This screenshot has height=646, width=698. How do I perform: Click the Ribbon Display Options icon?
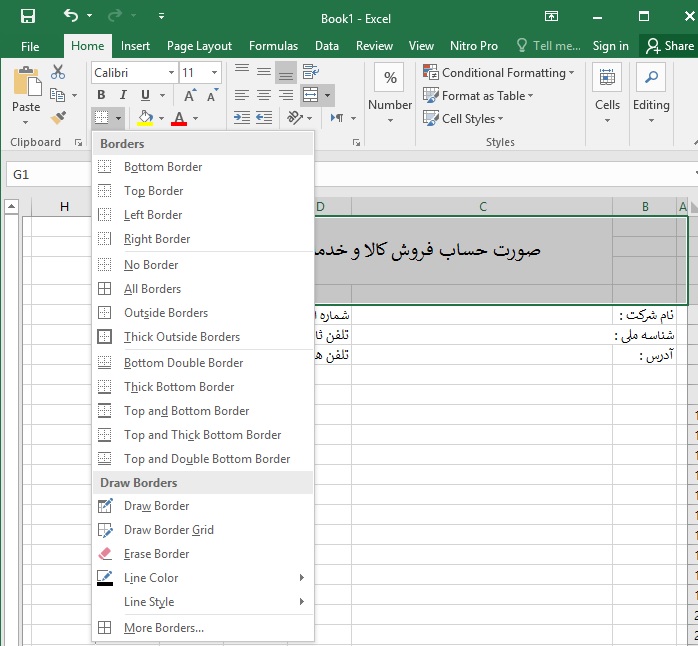[x=551, y=16]
